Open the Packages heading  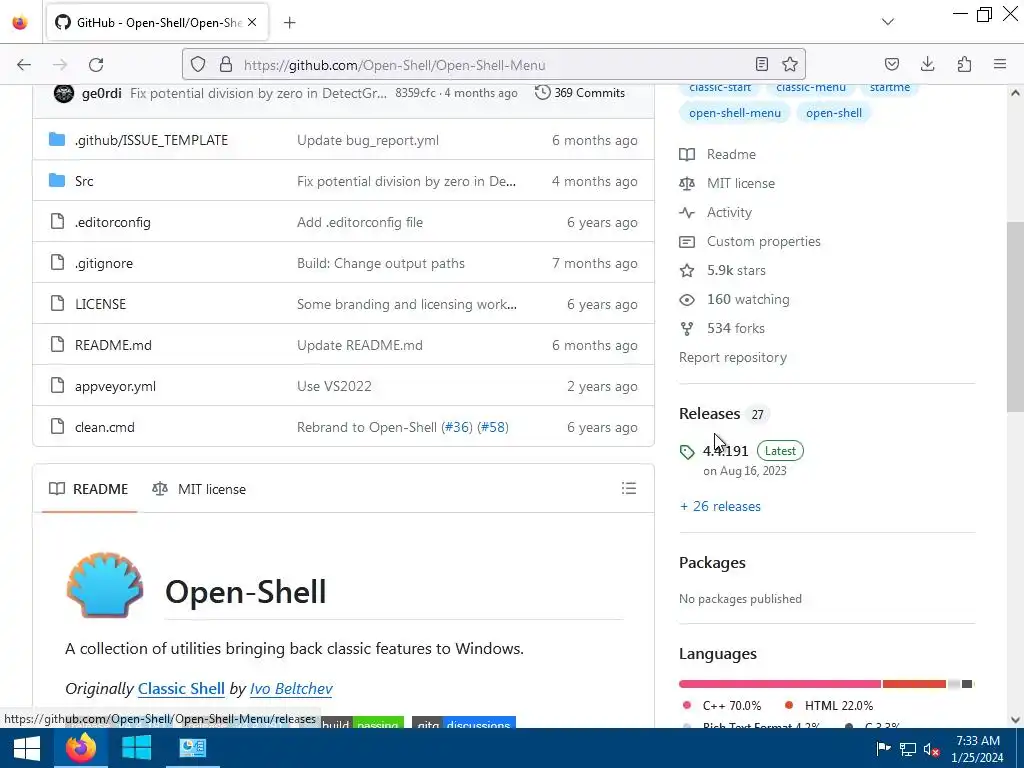pos(712,563)
